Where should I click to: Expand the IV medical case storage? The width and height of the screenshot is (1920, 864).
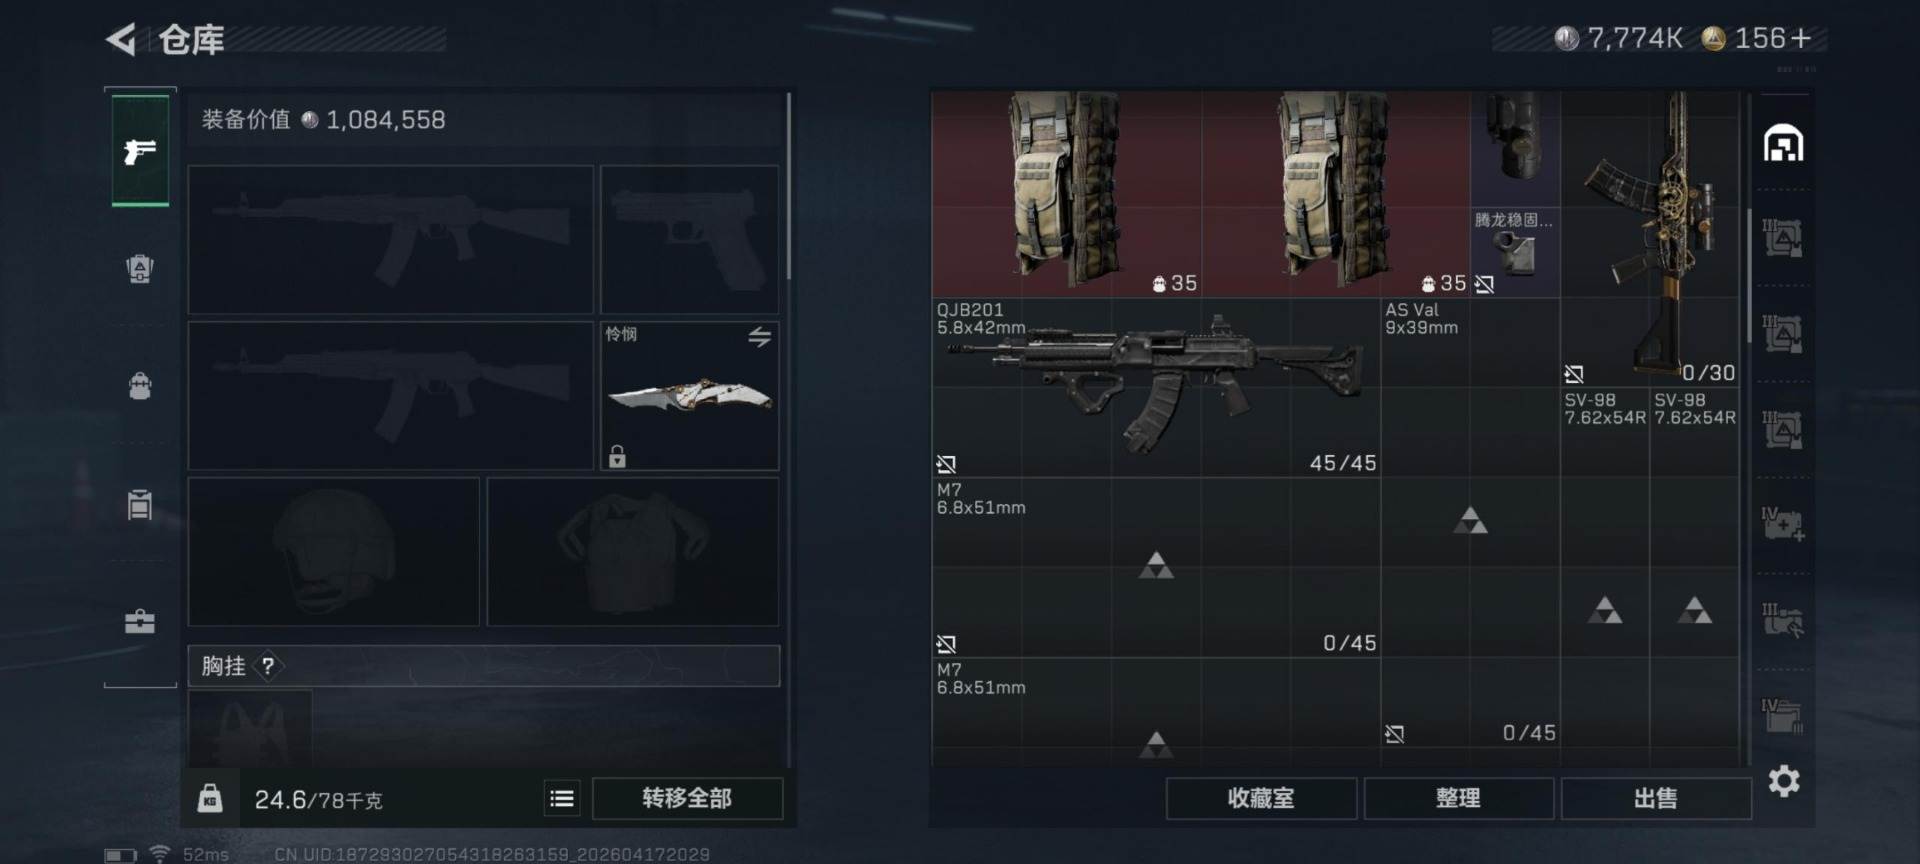coord(1783,524)
